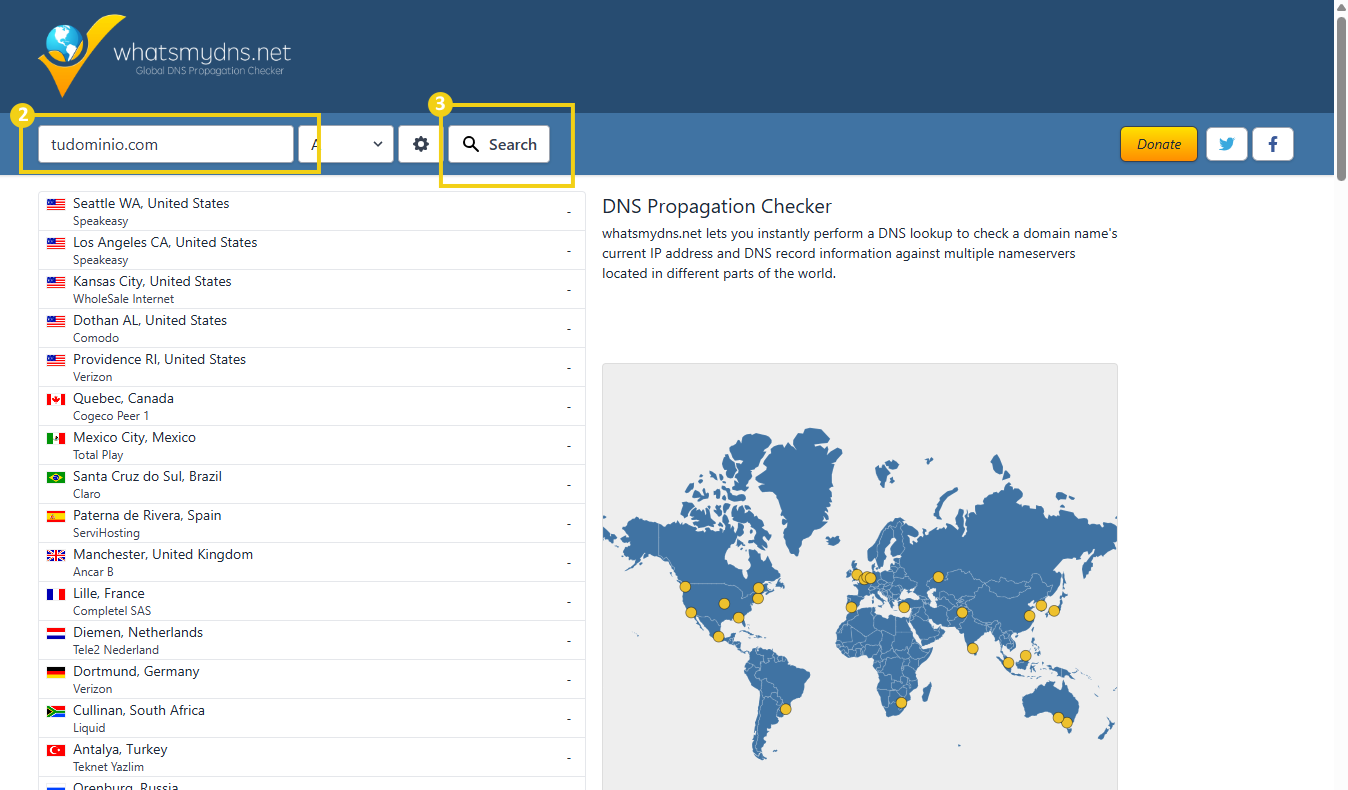
Task: Click the Brazil flag beside Santa Cruz do Sul
Action: (x=56, y=478)
